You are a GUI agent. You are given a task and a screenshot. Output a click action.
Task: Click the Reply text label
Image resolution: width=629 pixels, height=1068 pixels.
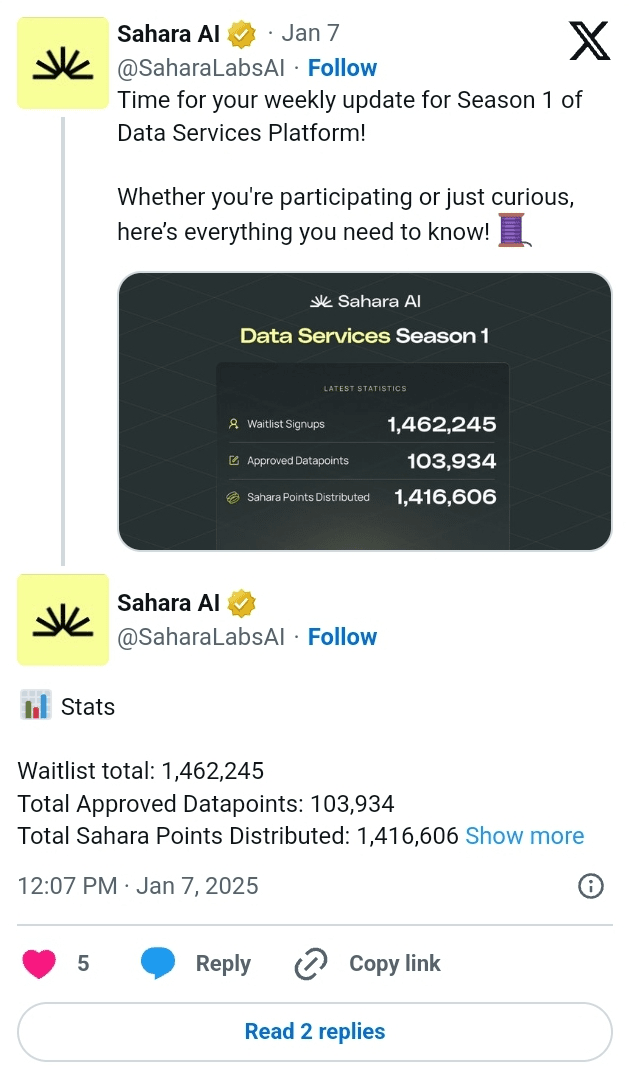point(223,964)
